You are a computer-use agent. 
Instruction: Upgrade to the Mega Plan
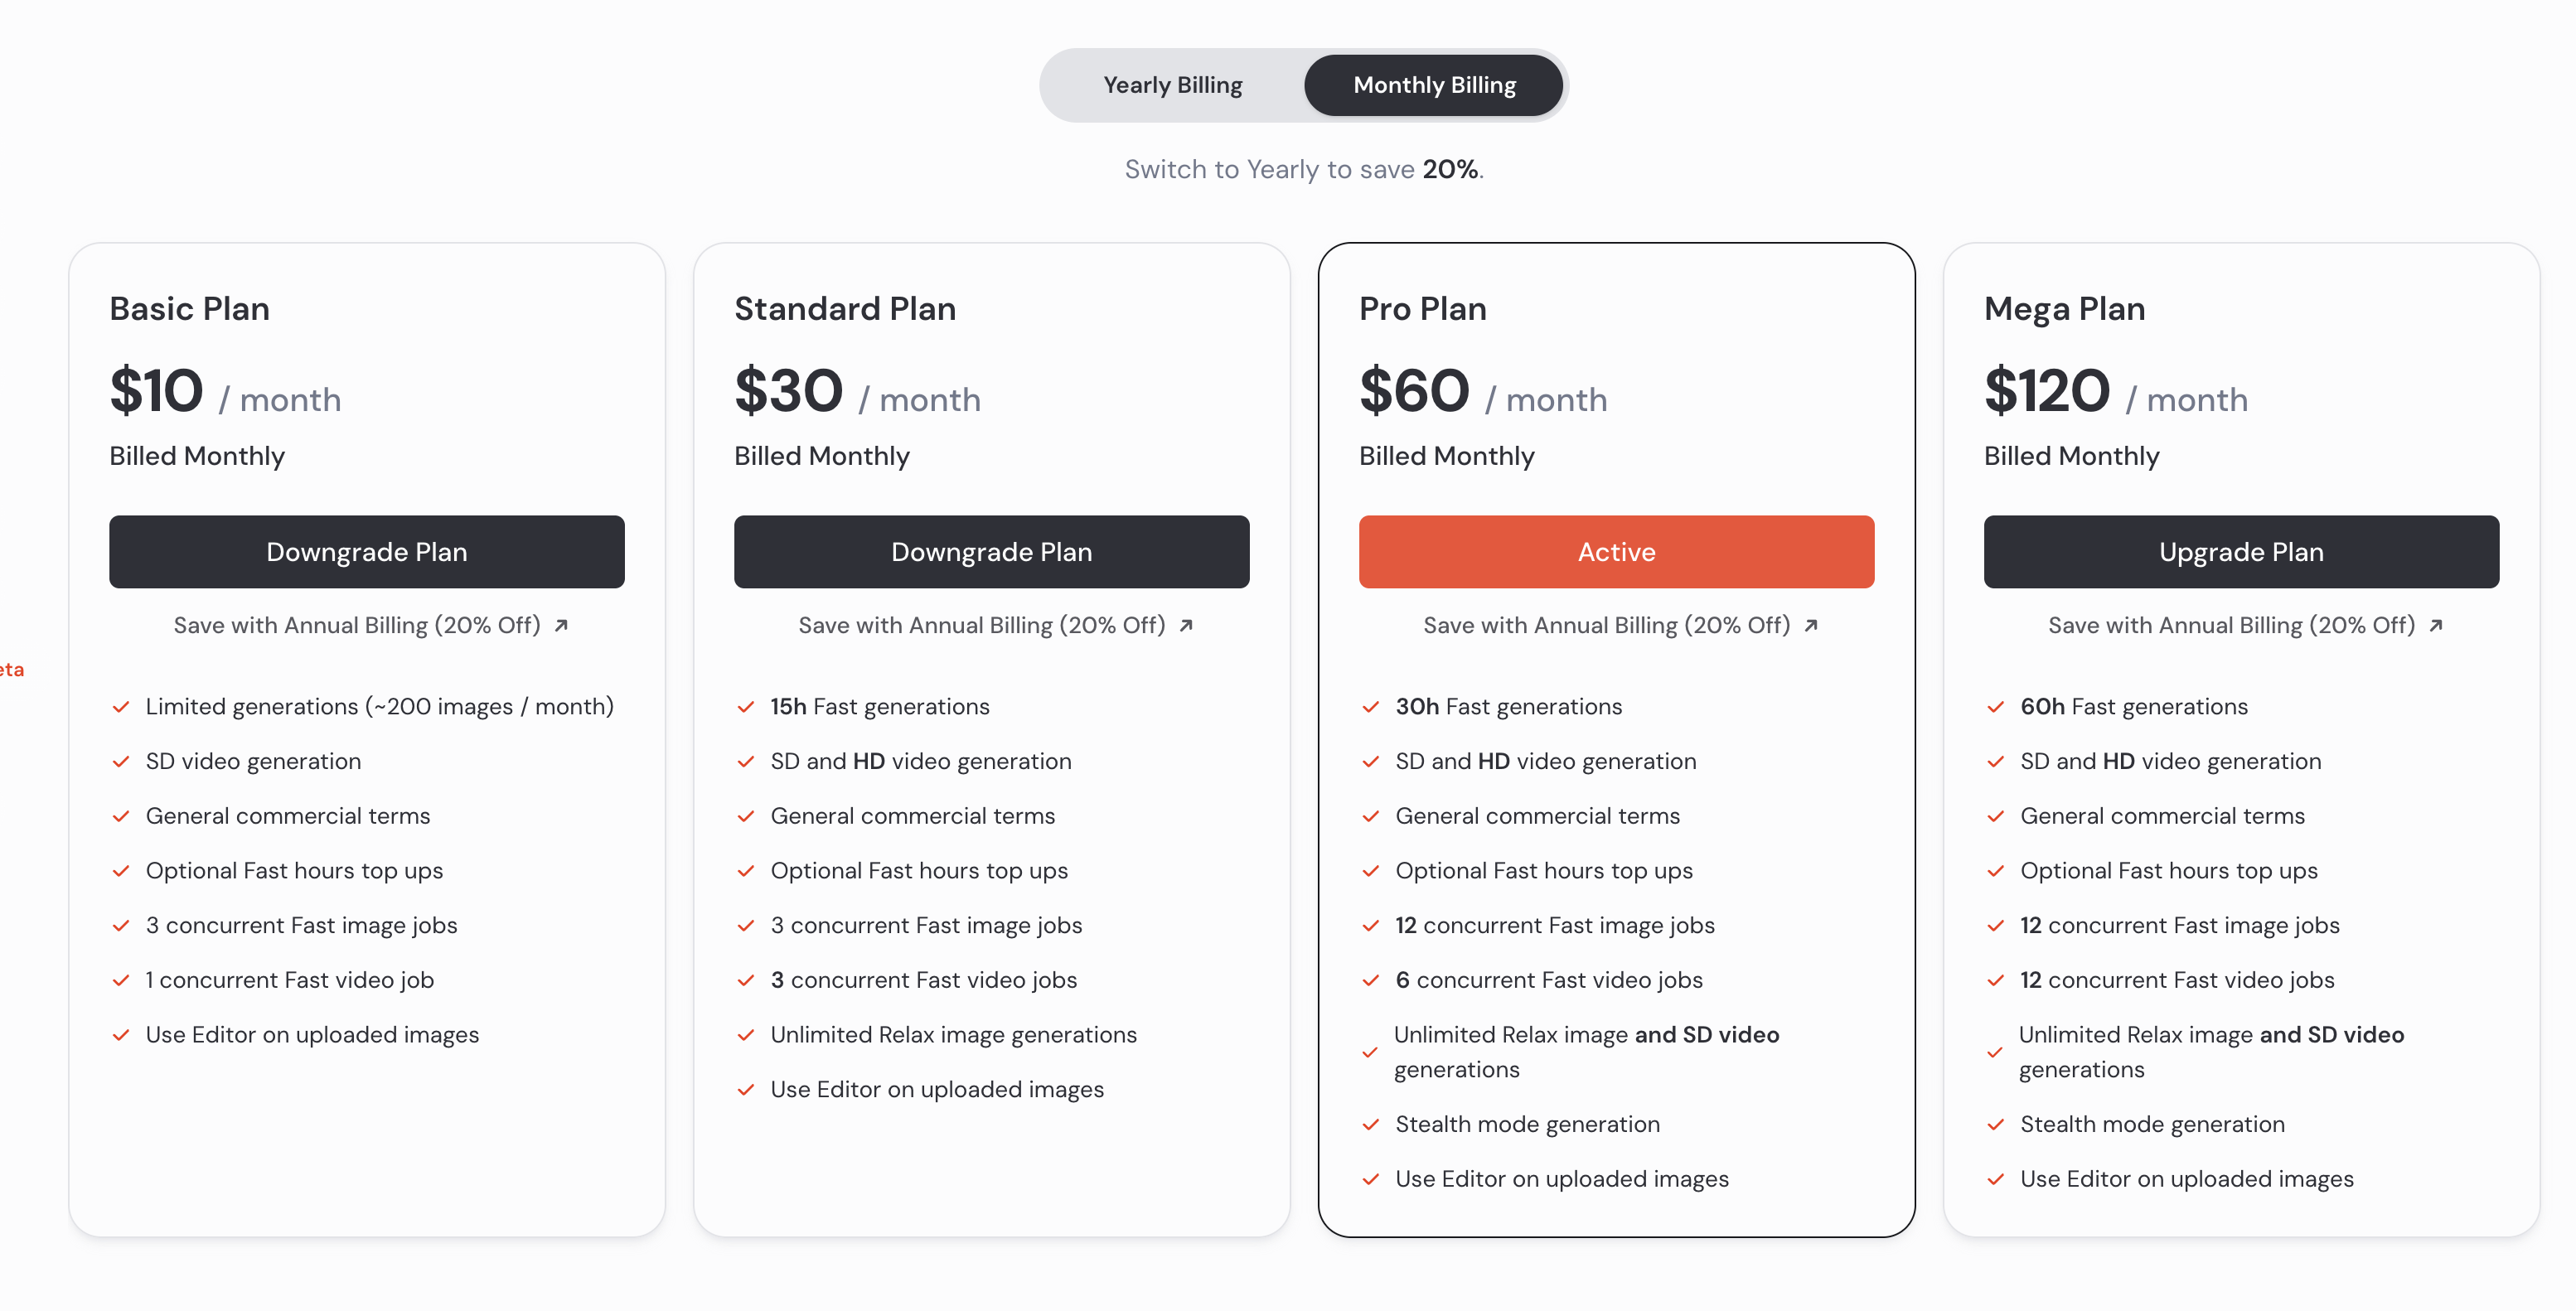click(2241, 552)
